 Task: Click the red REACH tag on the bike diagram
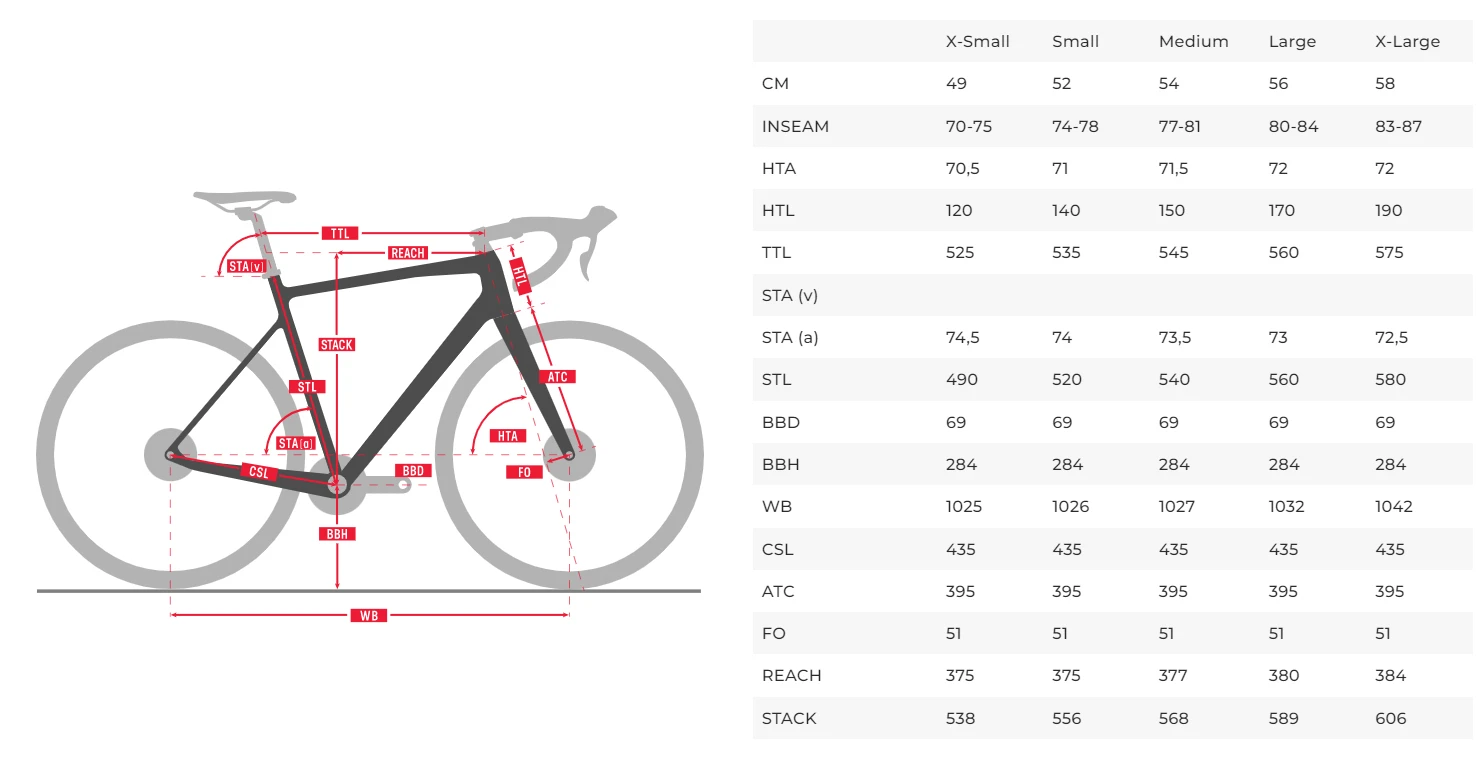(x=408, y=253)
